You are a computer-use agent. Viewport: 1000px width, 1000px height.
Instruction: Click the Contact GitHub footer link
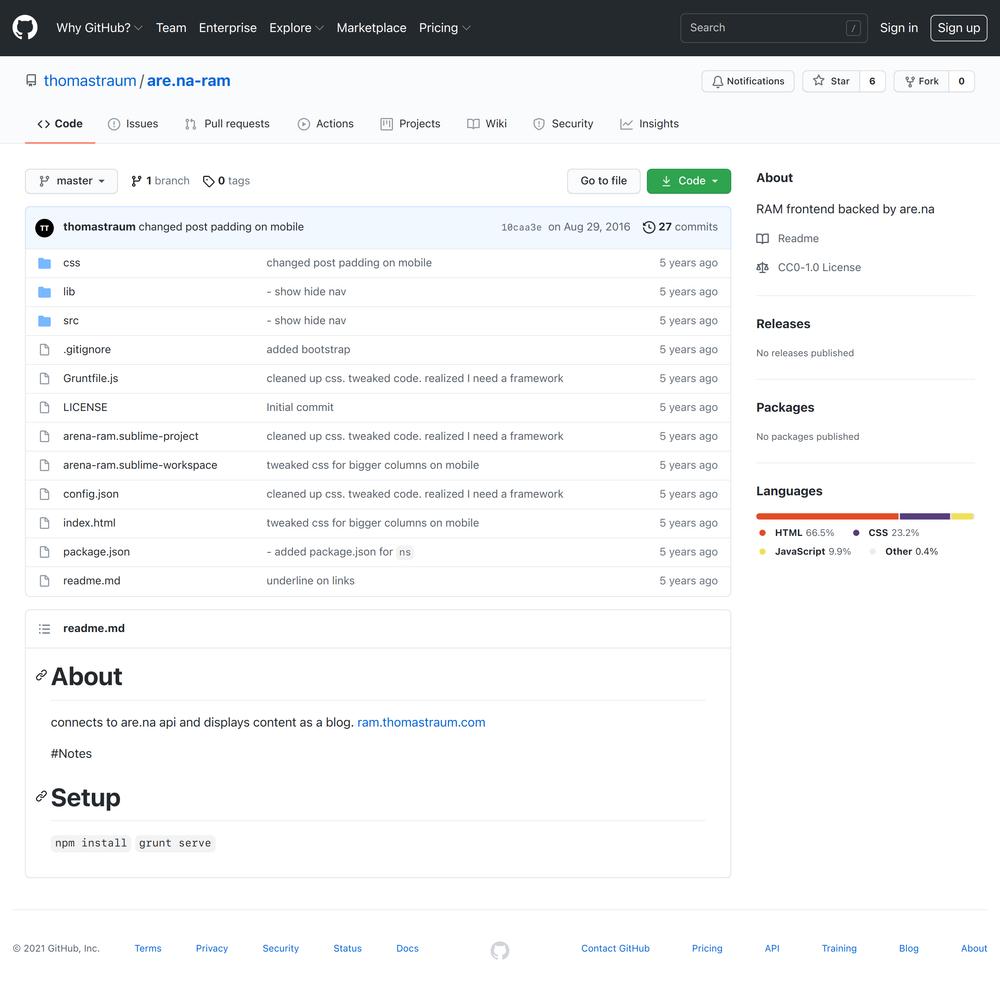[615, 948]
